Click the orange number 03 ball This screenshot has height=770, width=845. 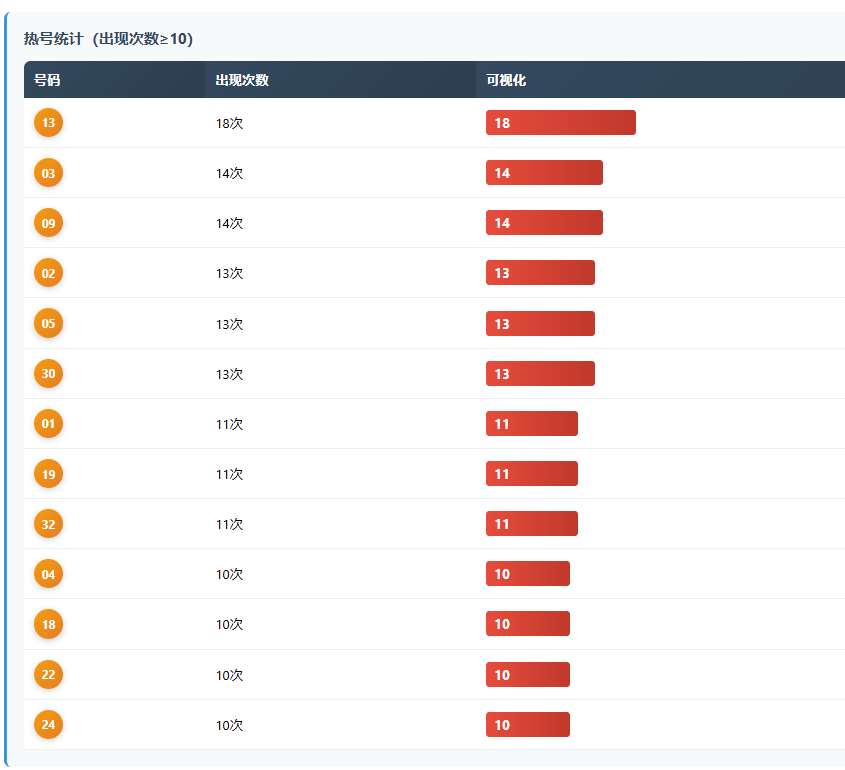48,173
